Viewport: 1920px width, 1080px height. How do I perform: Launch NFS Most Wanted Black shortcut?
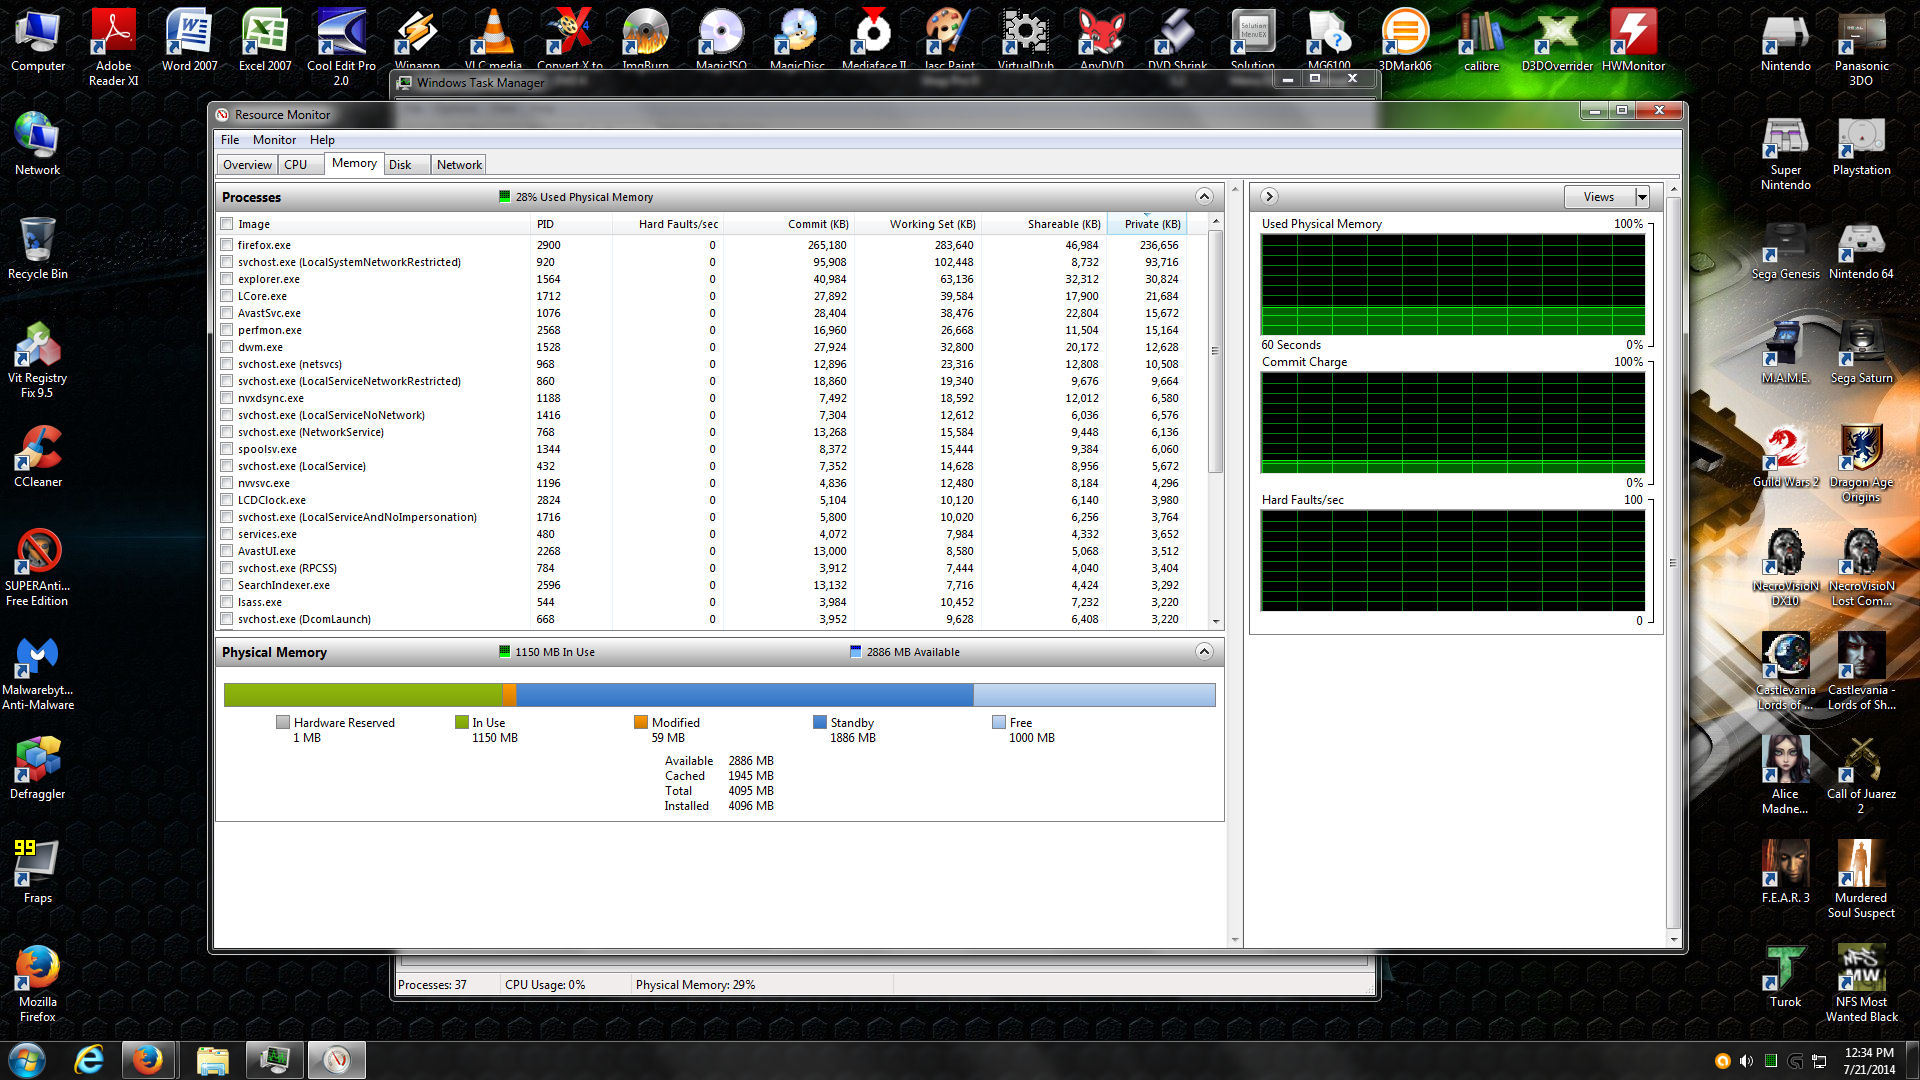click(x=1861, y=983)
